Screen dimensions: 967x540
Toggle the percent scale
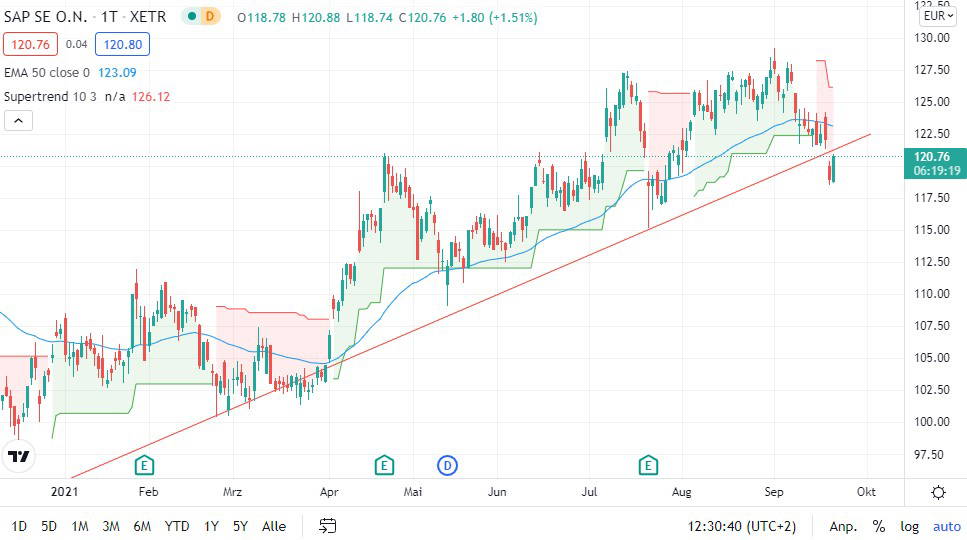coord(879,526)
